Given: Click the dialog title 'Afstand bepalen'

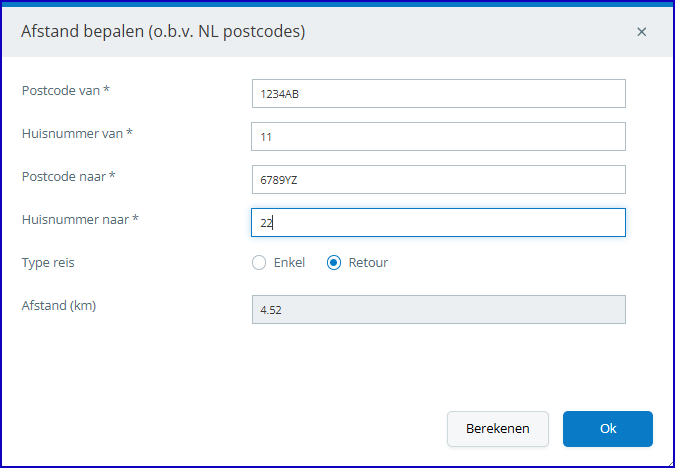Looking at the screenshot, I should click(82, 31).
